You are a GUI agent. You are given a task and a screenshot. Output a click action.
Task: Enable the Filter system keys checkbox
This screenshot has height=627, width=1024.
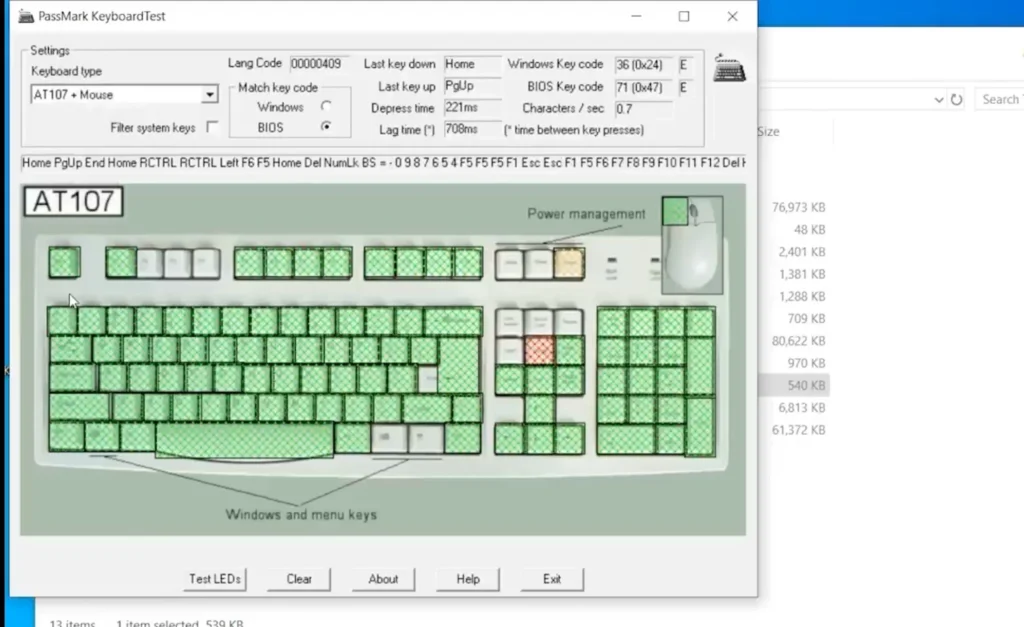(x=212, y=128)
